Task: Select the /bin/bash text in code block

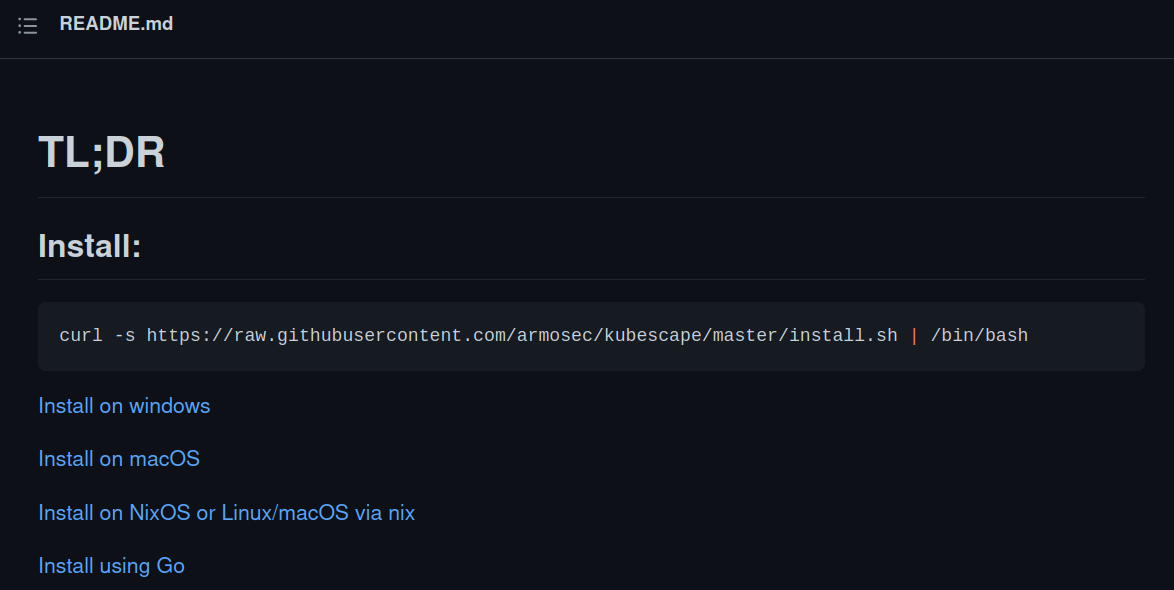Action: coord(978,335)
